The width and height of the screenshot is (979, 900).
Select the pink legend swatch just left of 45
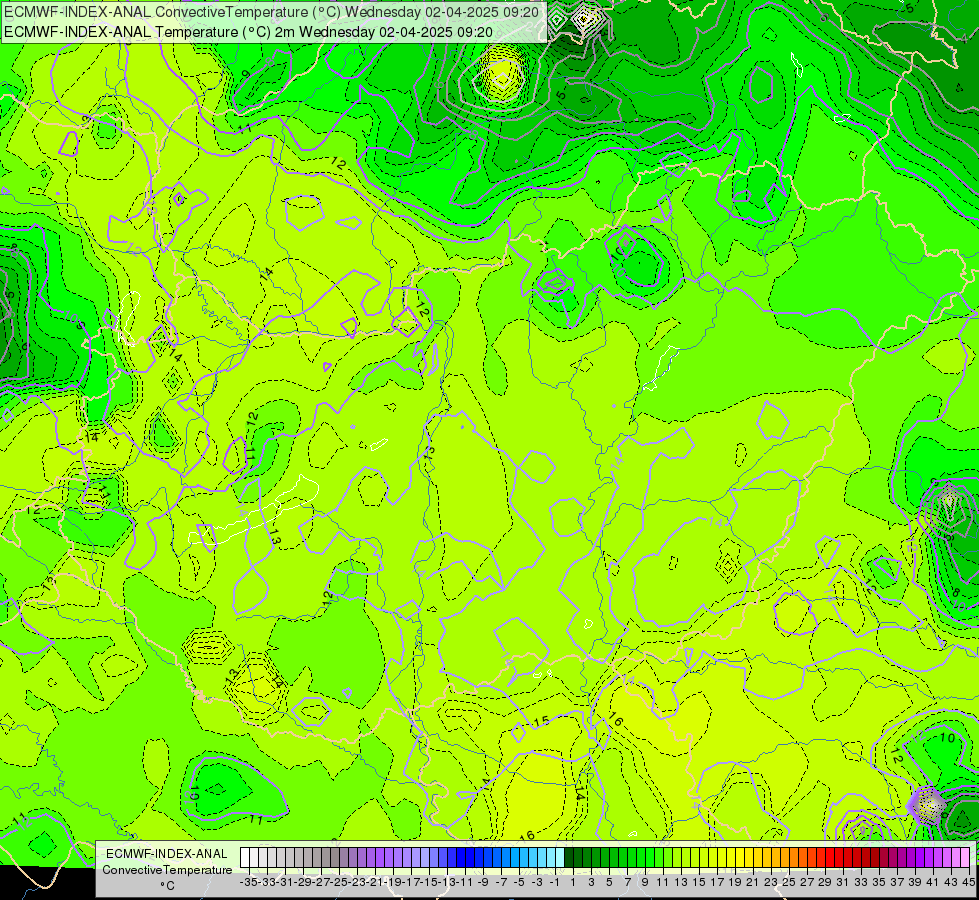[965, 857]
